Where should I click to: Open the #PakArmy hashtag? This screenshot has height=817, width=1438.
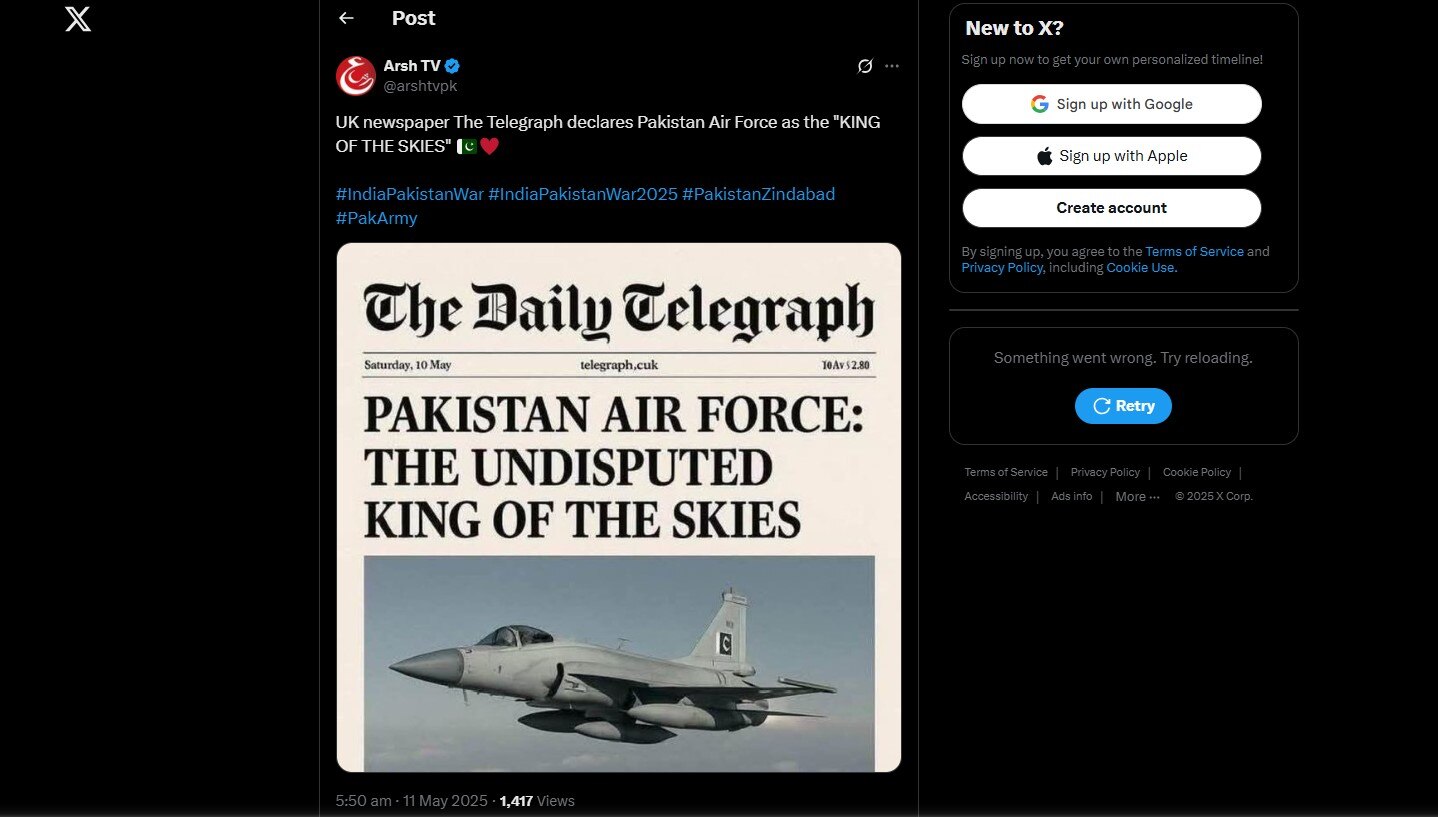(x=377, y=217)
